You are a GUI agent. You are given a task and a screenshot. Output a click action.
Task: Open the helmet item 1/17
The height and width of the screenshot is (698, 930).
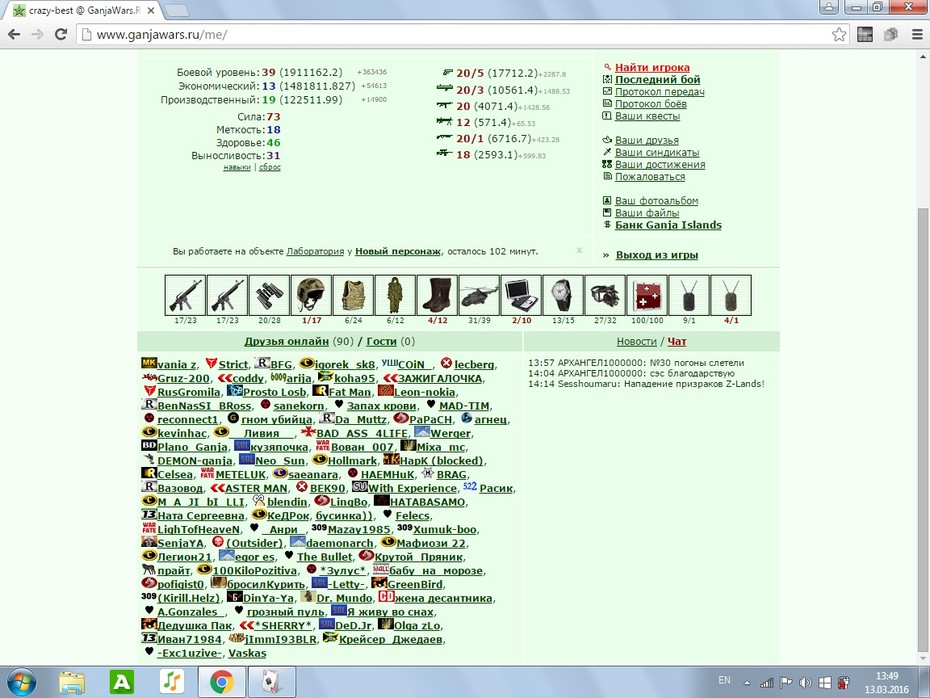point(311,295)
